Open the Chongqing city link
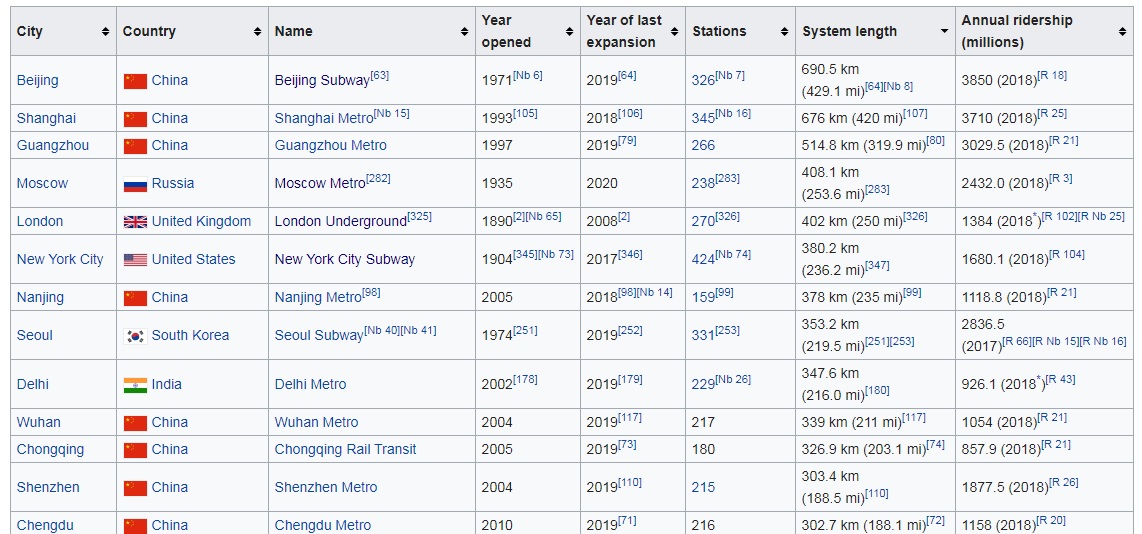This screenshot has width=1142, height=534. pos(50,449)
